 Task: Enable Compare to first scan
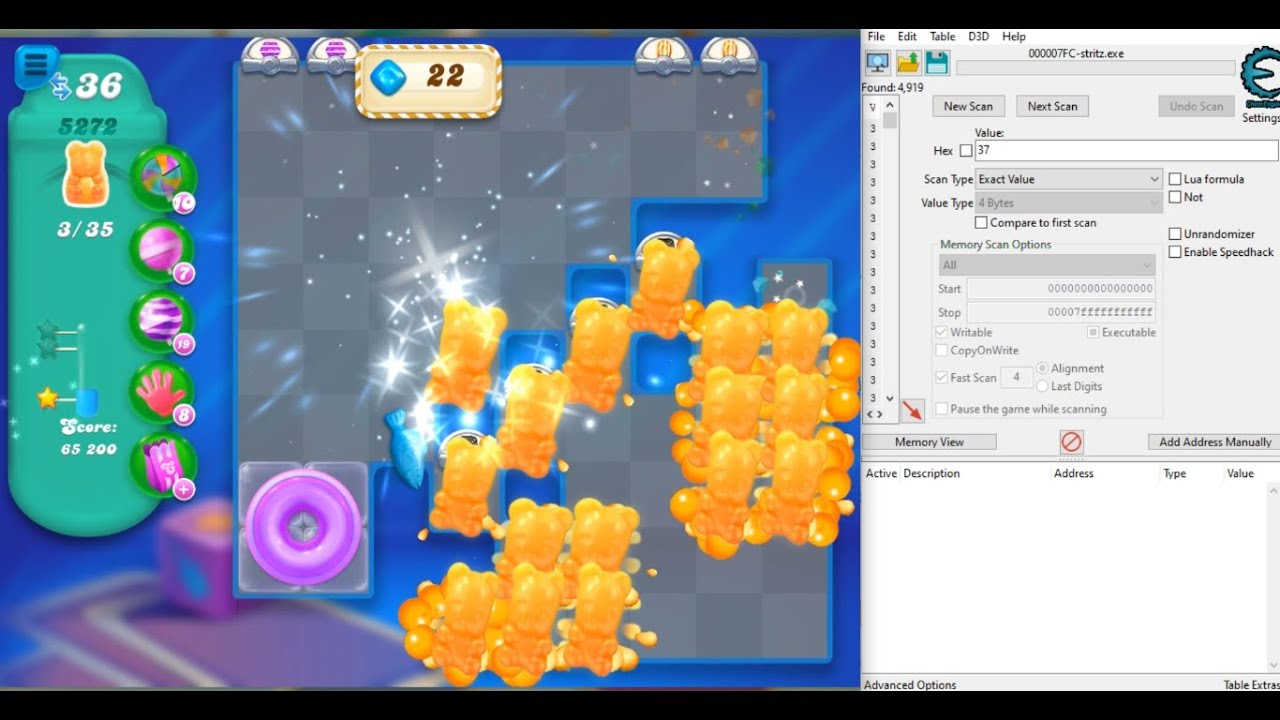click(981, 223)
